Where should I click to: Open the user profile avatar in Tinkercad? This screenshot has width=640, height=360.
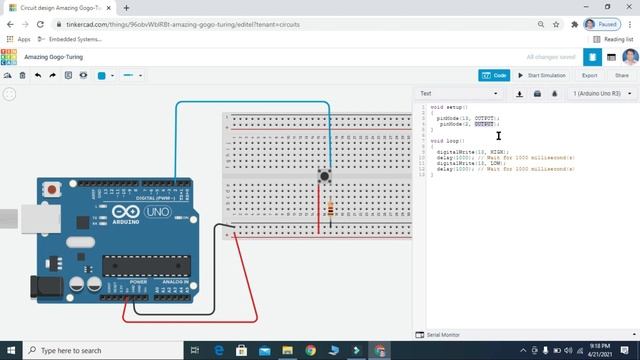630,57
